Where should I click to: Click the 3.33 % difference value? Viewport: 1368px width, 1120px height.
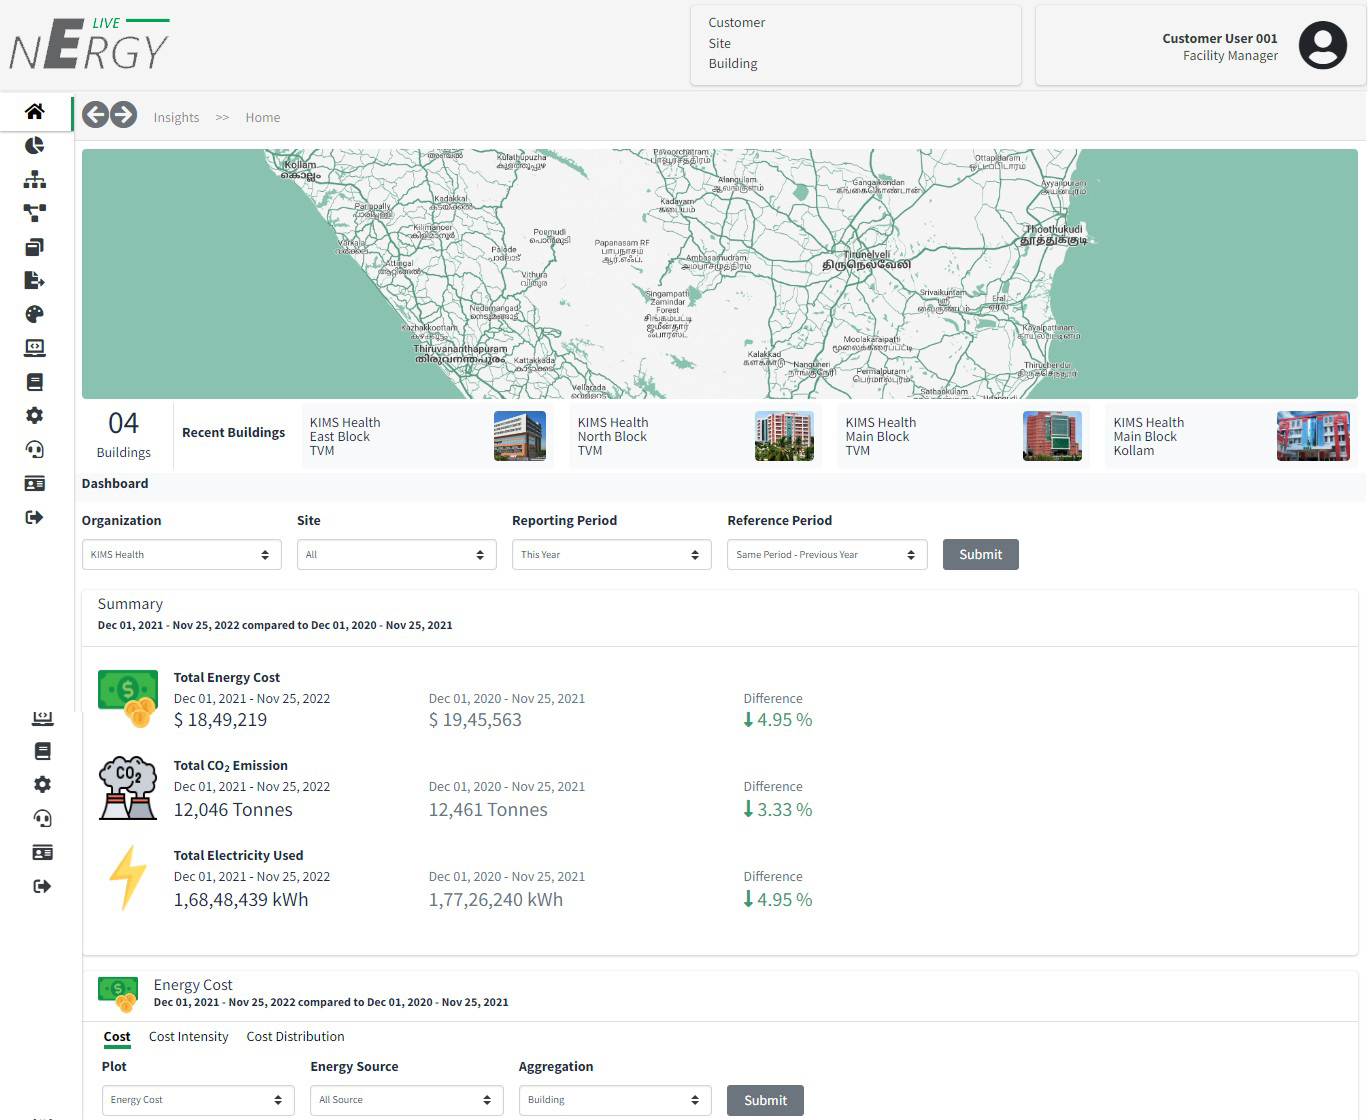(x=778, y=810)
